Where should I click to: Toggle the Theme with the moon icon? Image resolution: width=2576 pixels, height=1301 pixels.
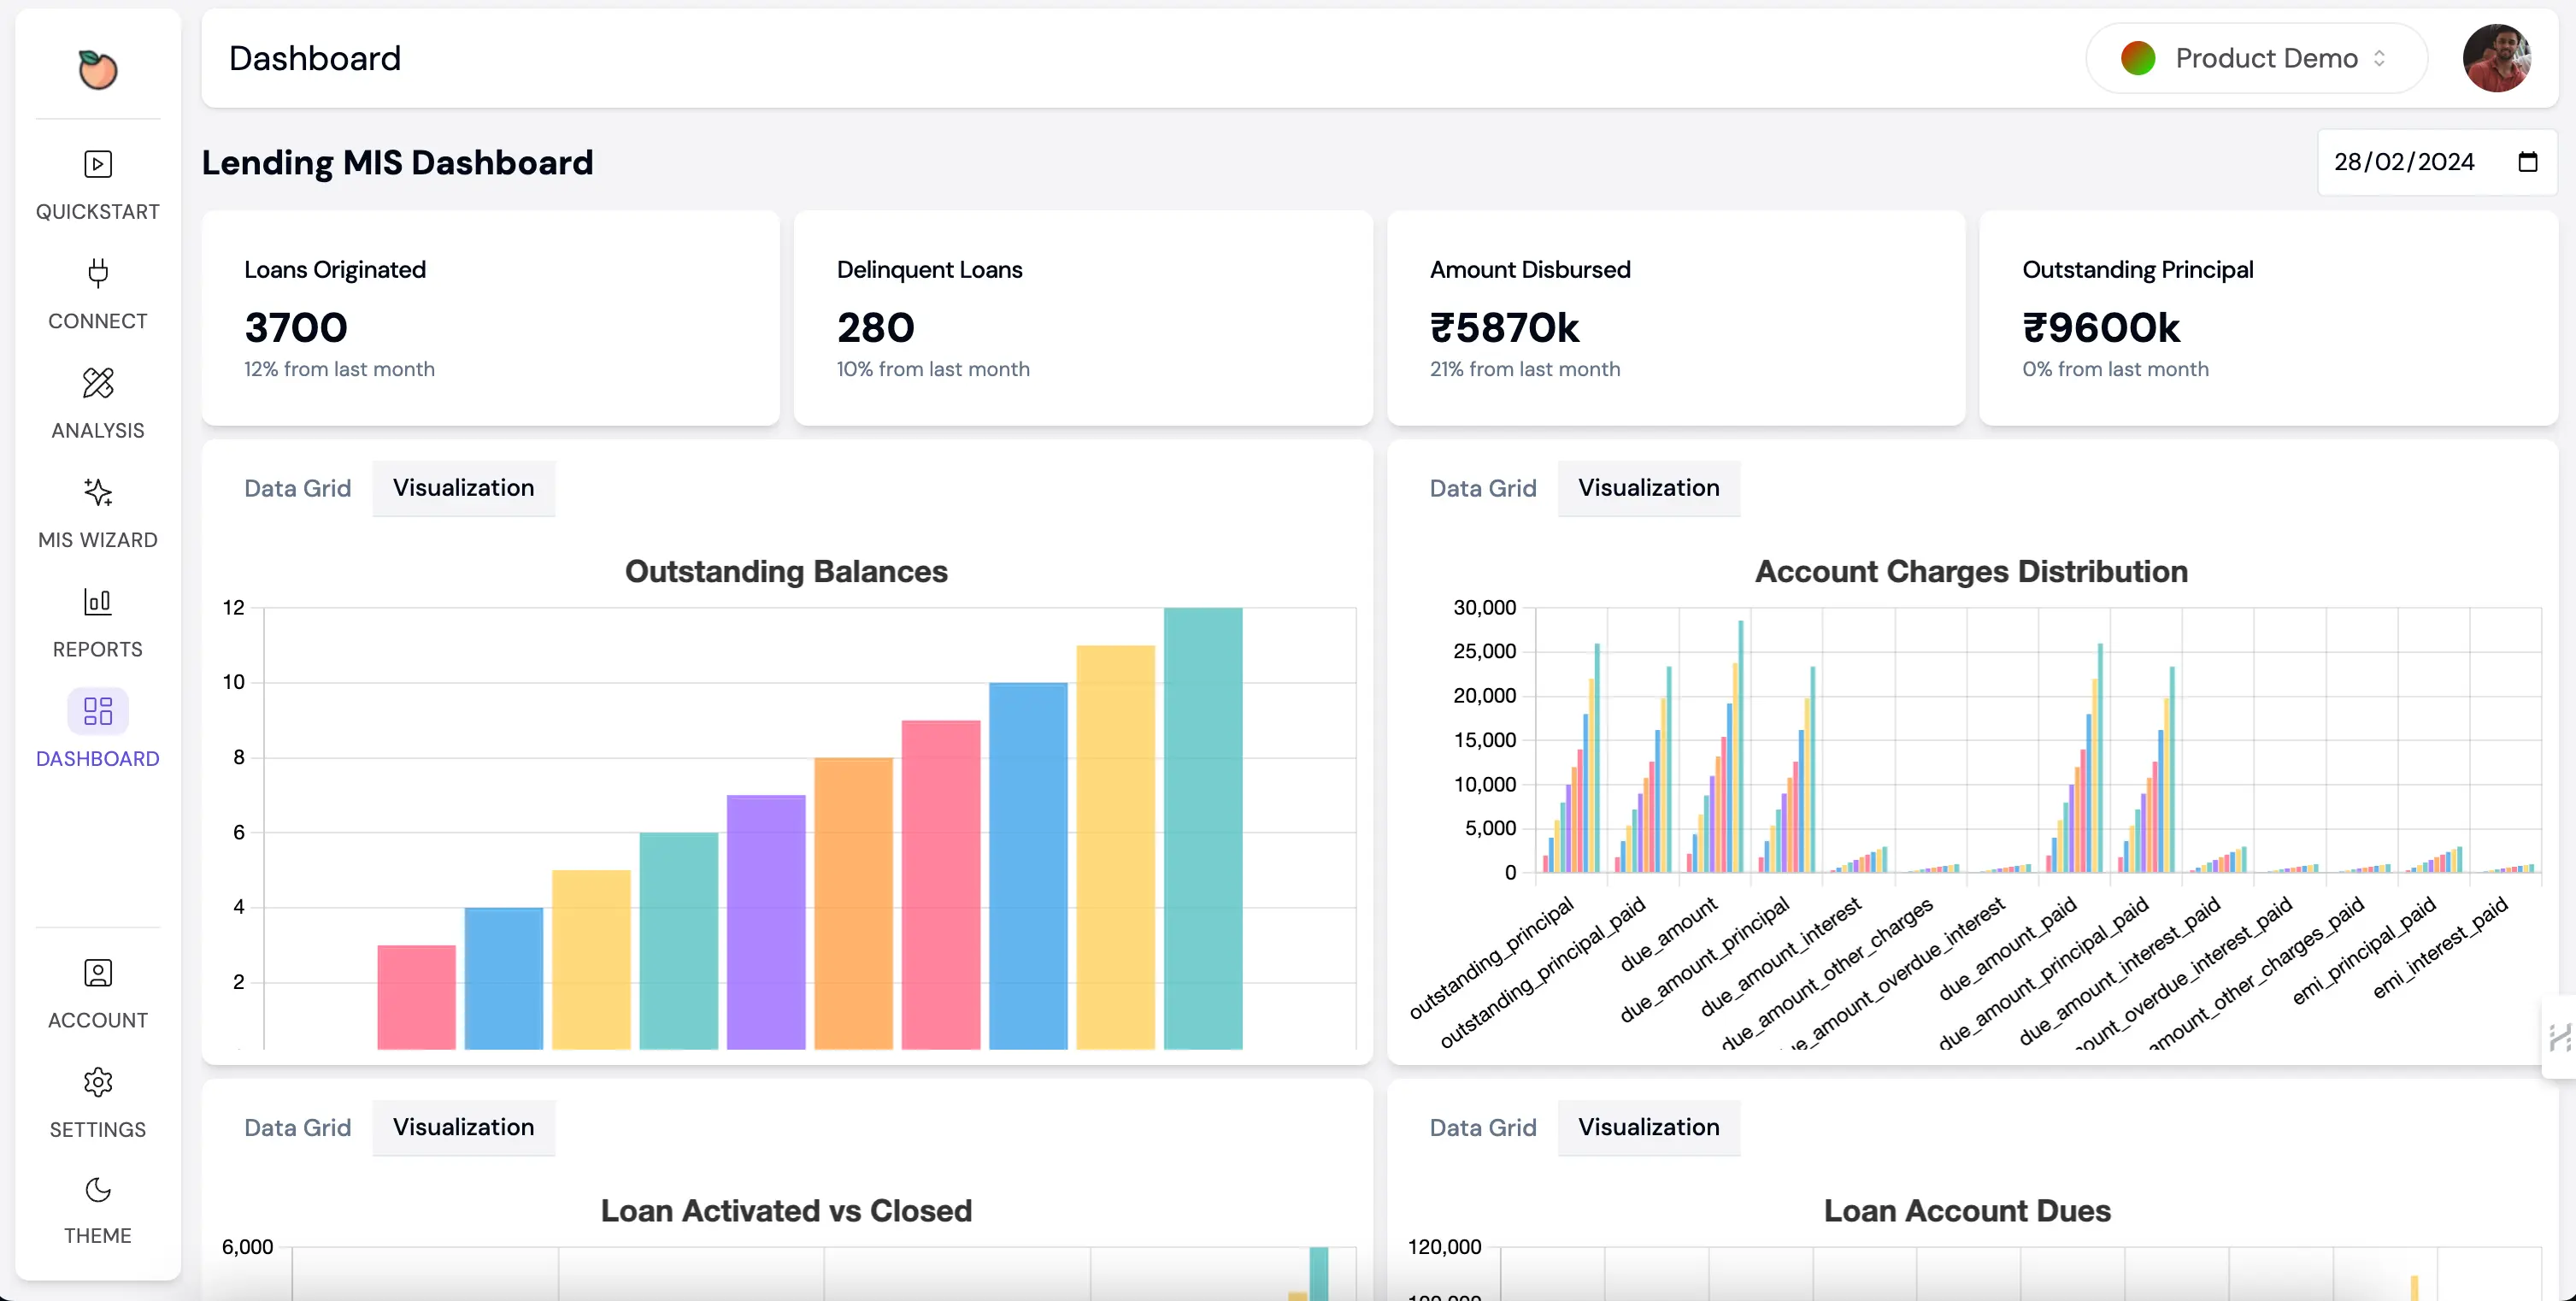point(96,1209)
